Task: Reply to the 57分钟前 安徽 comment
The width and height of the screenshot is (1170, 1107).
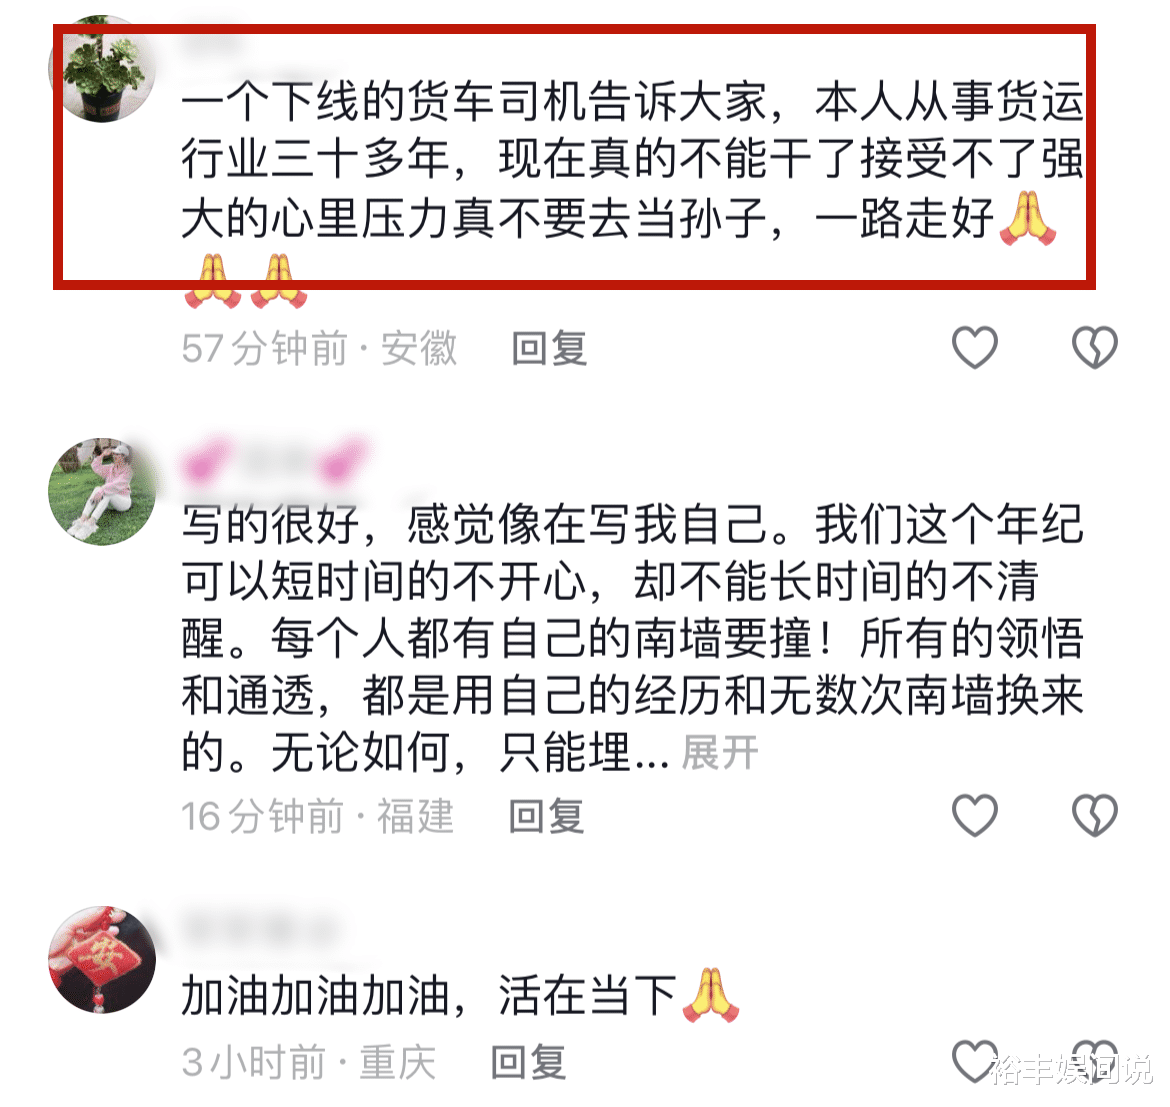Action: coord(549,348)
